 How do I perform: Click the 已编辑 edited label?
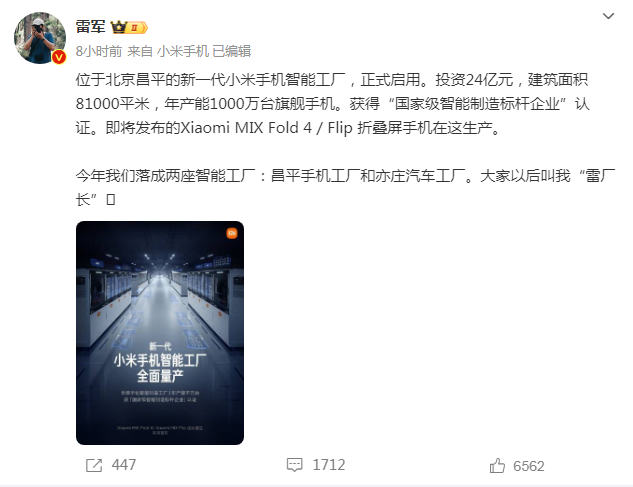coord(232,51)
